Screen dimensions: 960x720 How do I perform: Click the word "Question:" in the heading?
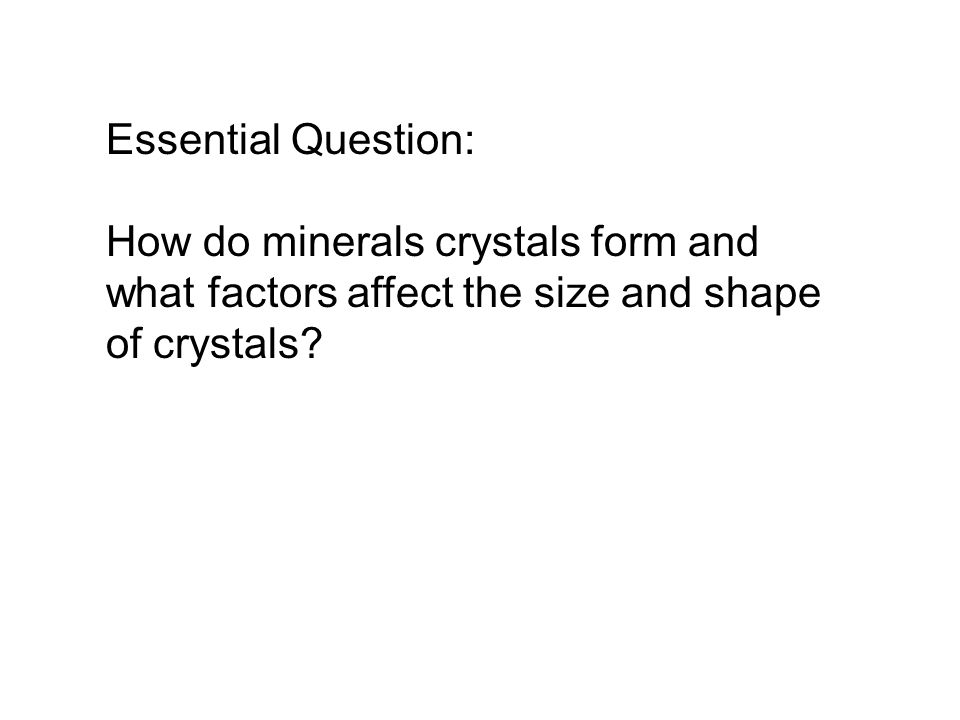(x=383, y=140)
